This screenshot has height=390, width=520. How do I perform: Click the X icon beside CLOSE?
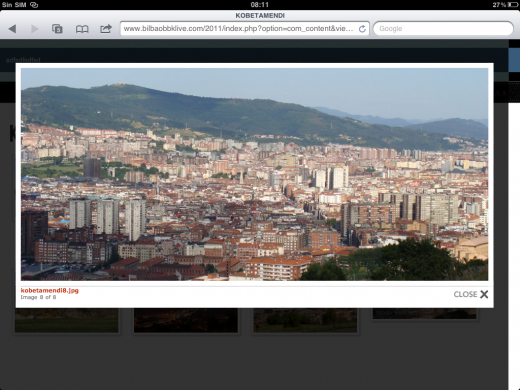484,294
